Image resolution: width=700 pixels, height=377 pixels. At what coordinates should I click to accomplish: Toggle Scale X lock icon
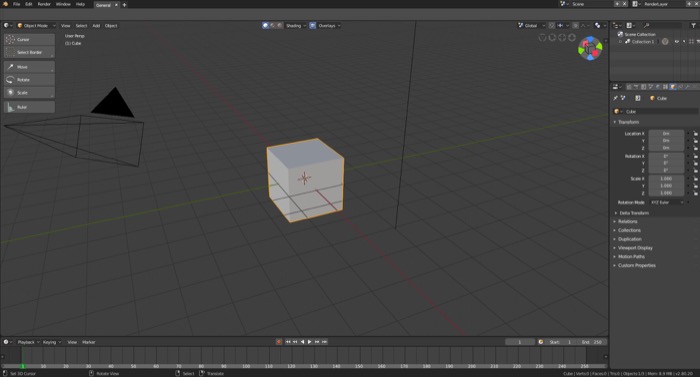click(x=696, y=179)
